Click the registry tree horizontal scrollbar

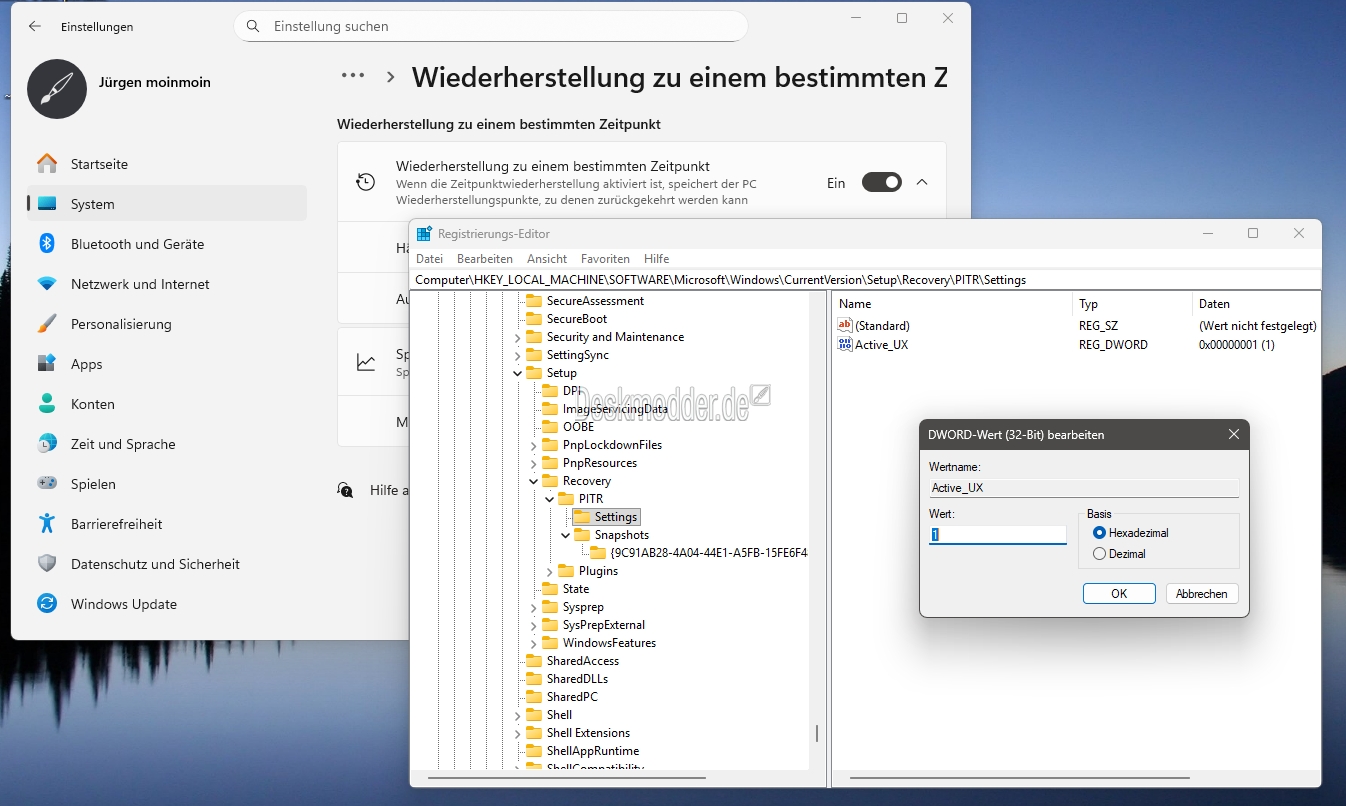click(566, 777)
